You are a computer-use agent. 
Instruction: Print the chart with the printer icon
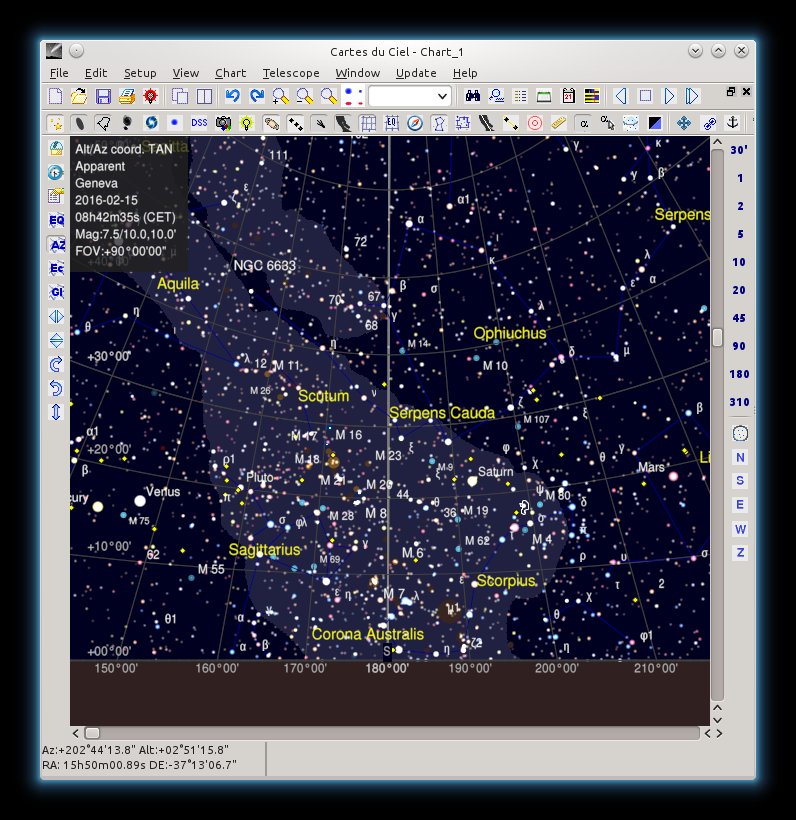point(127,96)
